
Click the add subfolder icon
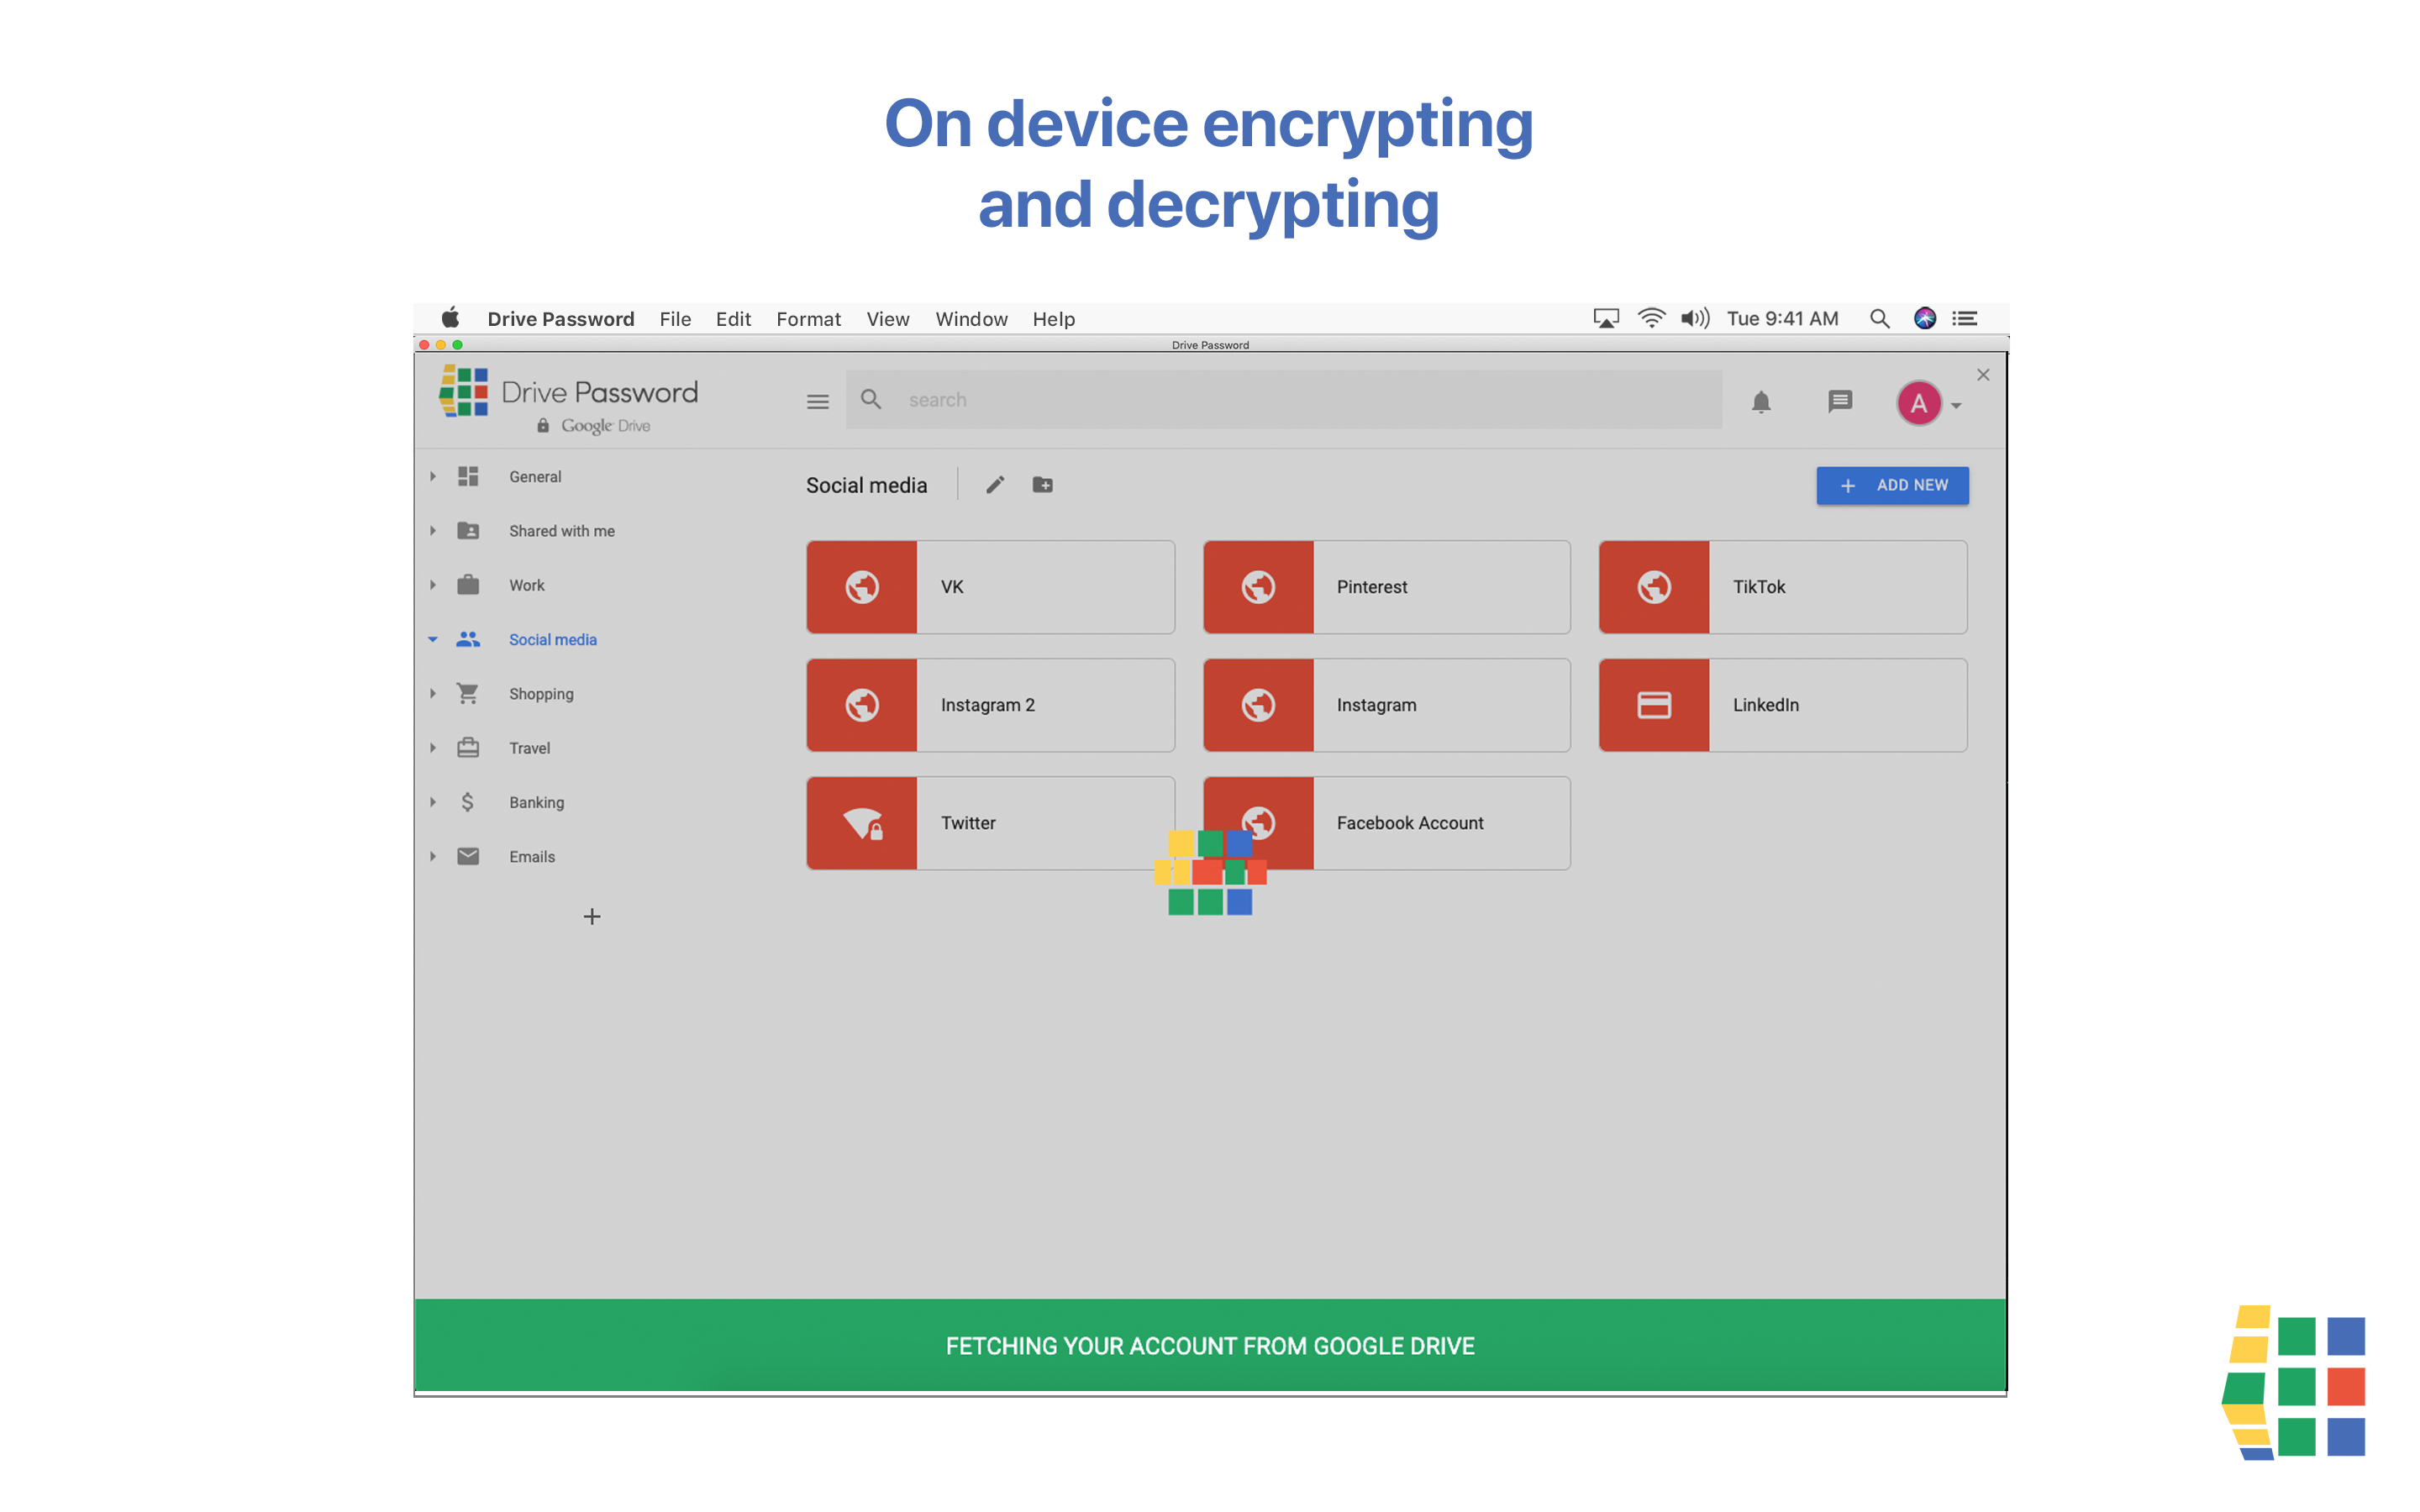(1042, 485)
